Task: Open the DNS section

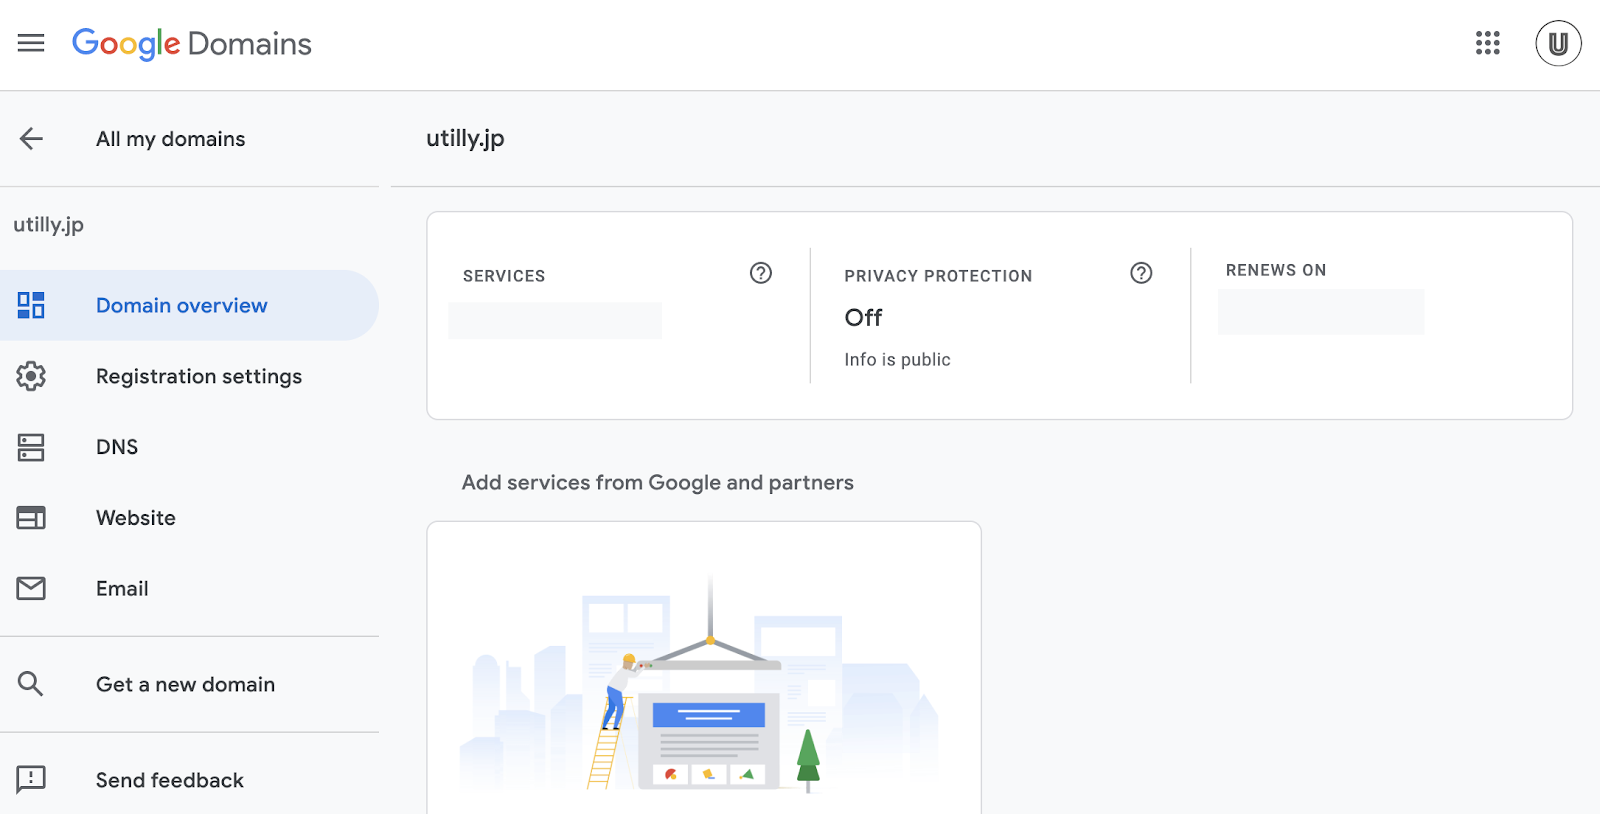Action: pyautogui.click(x=189, y=447)
